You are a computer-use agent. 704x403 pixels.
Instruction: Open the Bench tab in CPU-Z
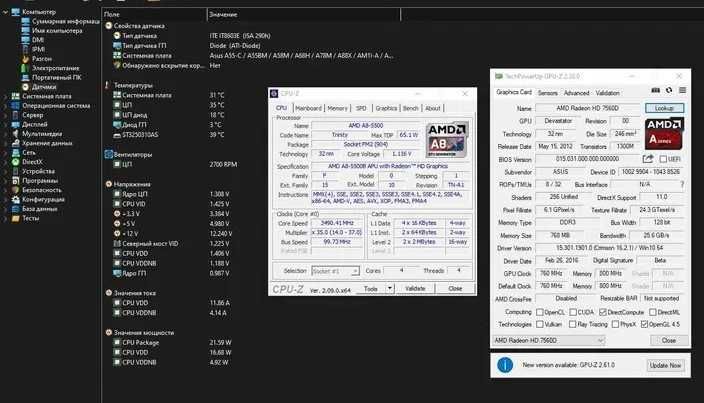pos(410,108)
